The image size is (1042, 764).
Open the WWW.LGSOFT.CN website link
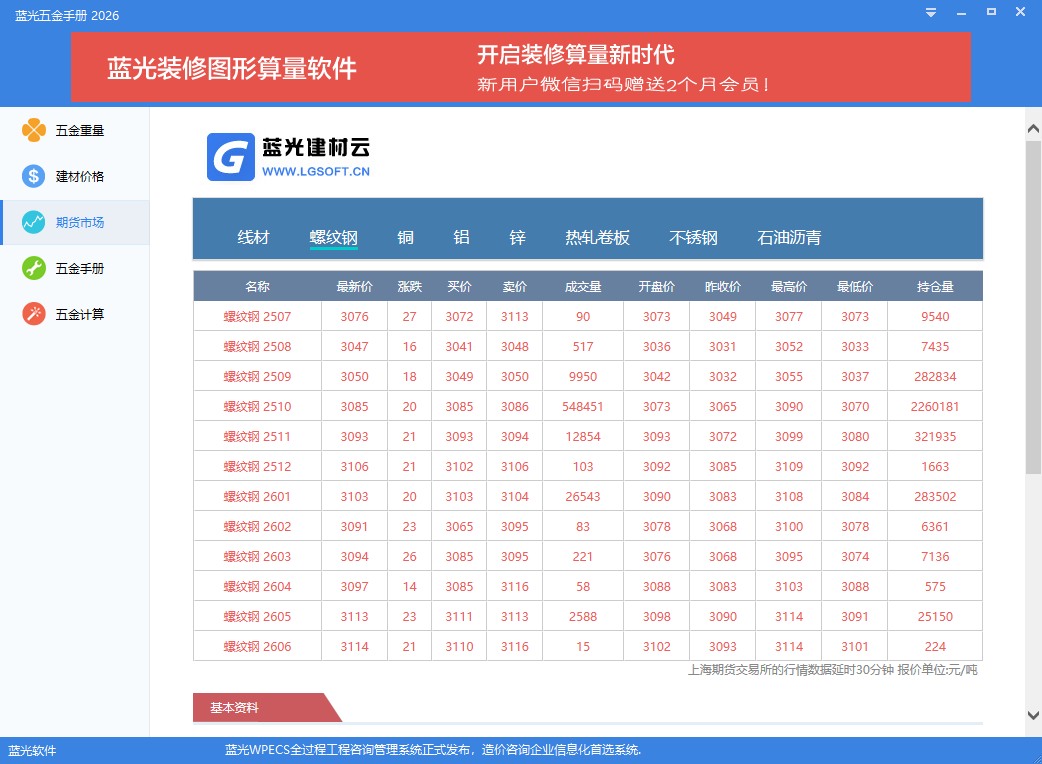coord(316,172)
